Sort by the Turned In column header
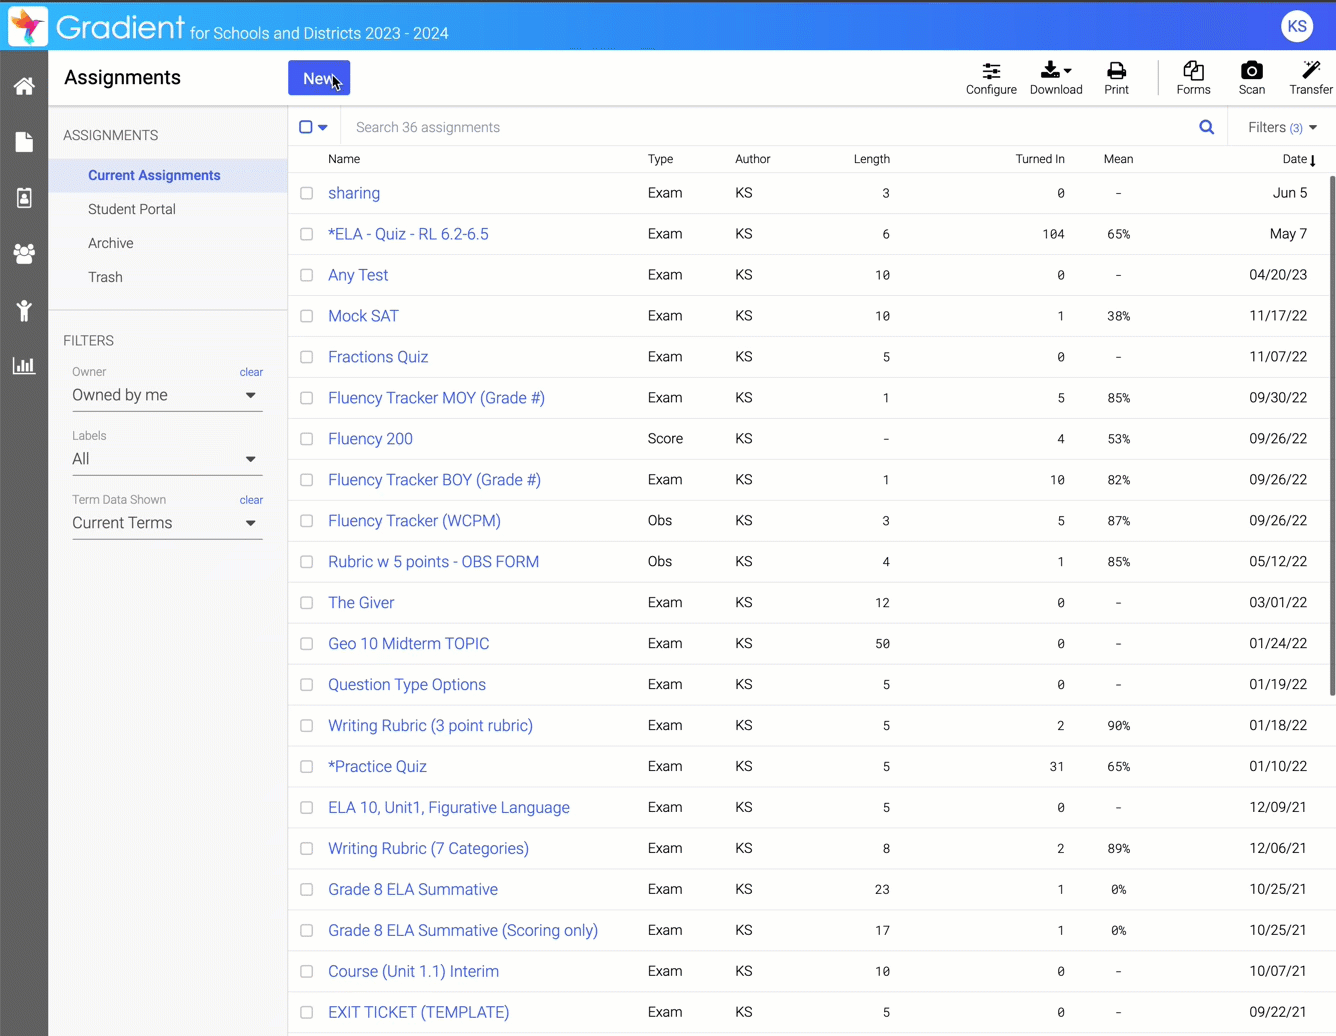Viewport: 1336px width, 1036px height. (x=1040, y=159)
